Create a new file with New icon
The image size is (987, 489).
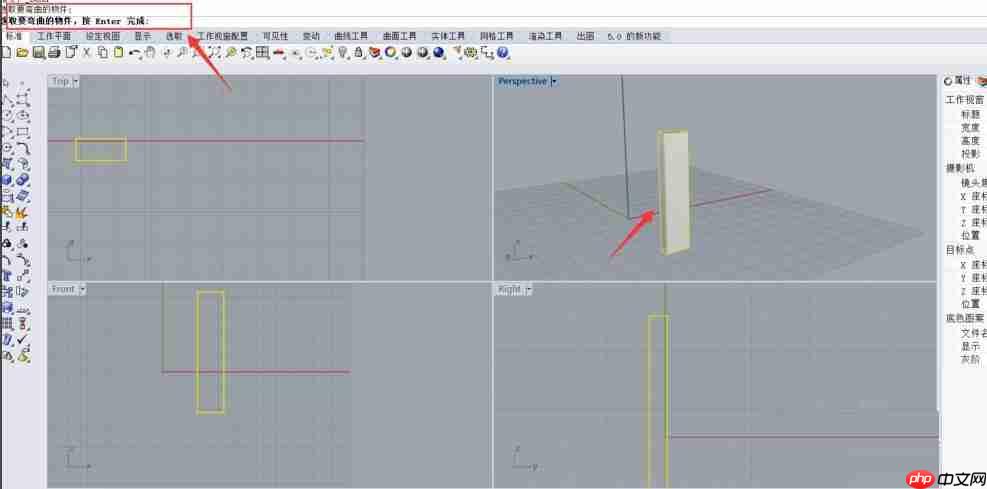click(x=5, y=52)
